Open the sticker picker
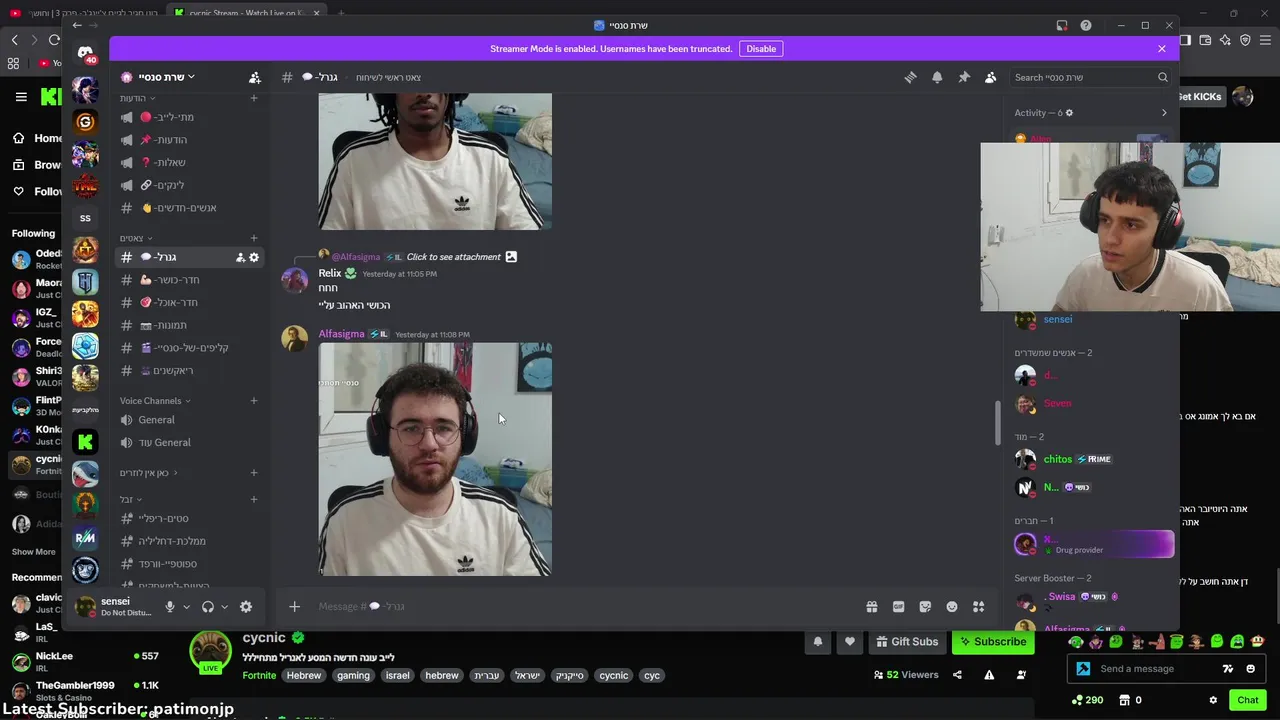This screenshot has width=1280, height=720. pyautogui.click(x=925, y=606)
